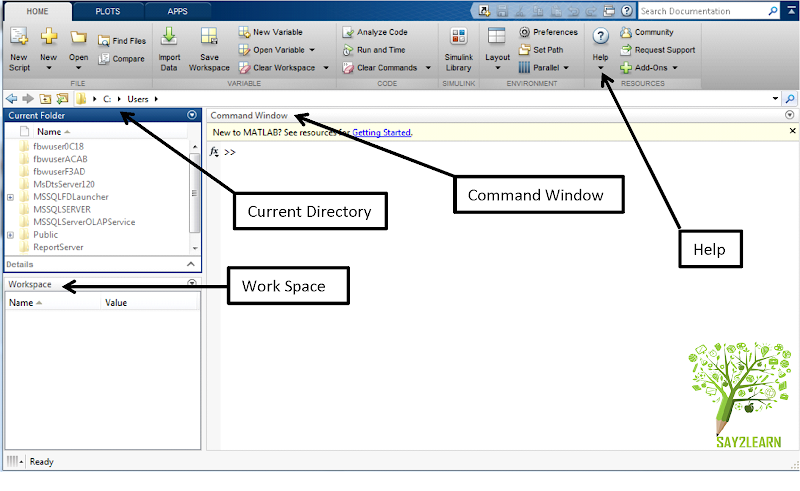Open the Compare tool
This screenshot has width=800, height=491.
[121, 59]
